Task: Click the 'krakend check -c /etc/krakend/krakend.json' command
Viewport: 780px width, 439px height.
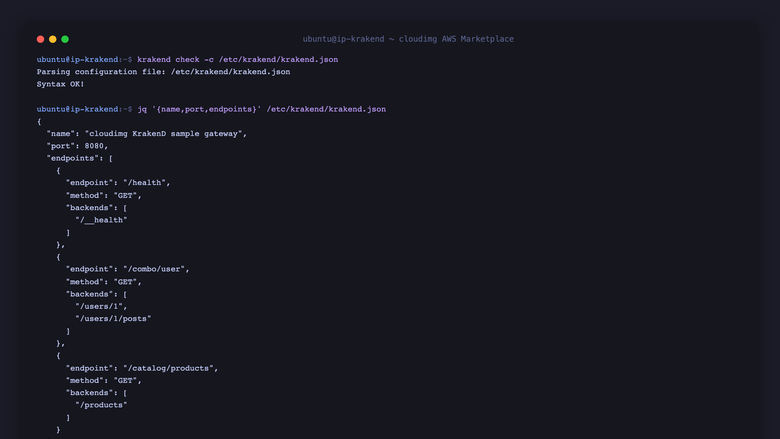Action: [237, 60]
